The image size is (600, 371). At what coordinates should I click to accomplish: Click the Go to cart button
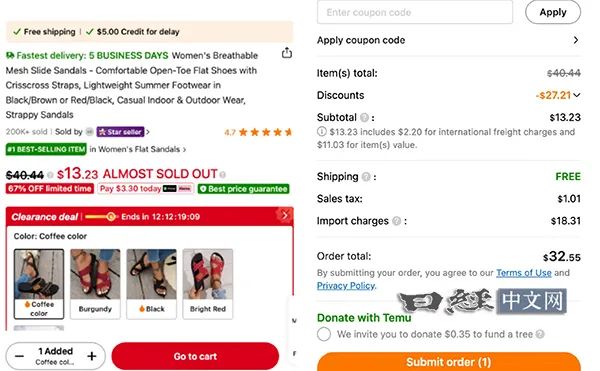point(195,356)
